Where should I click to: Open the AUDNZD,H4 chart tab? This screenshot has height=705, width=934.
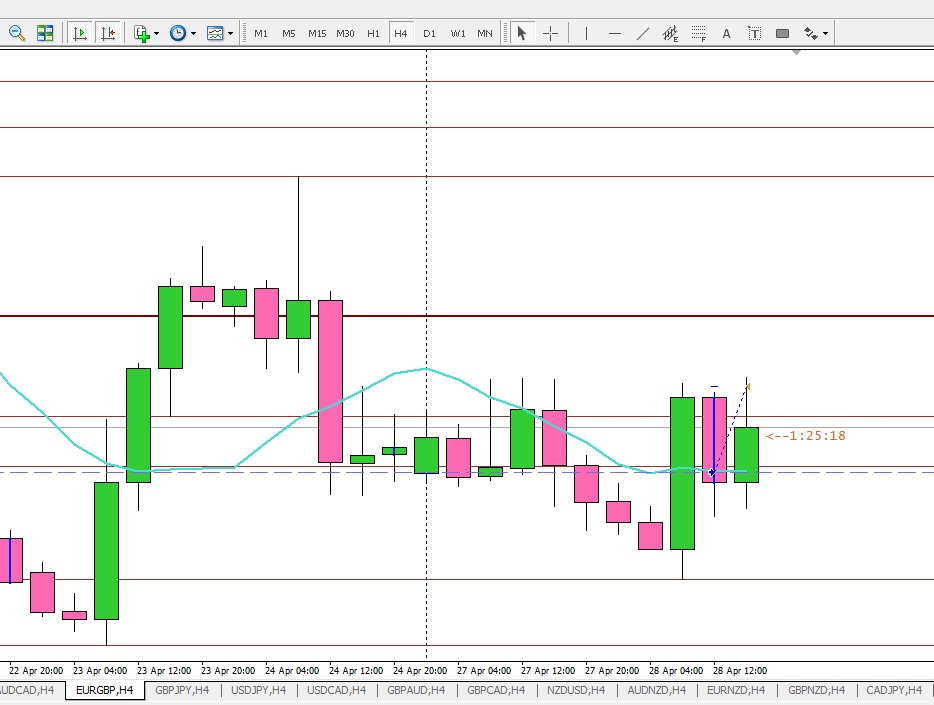[x=656, y=690]
